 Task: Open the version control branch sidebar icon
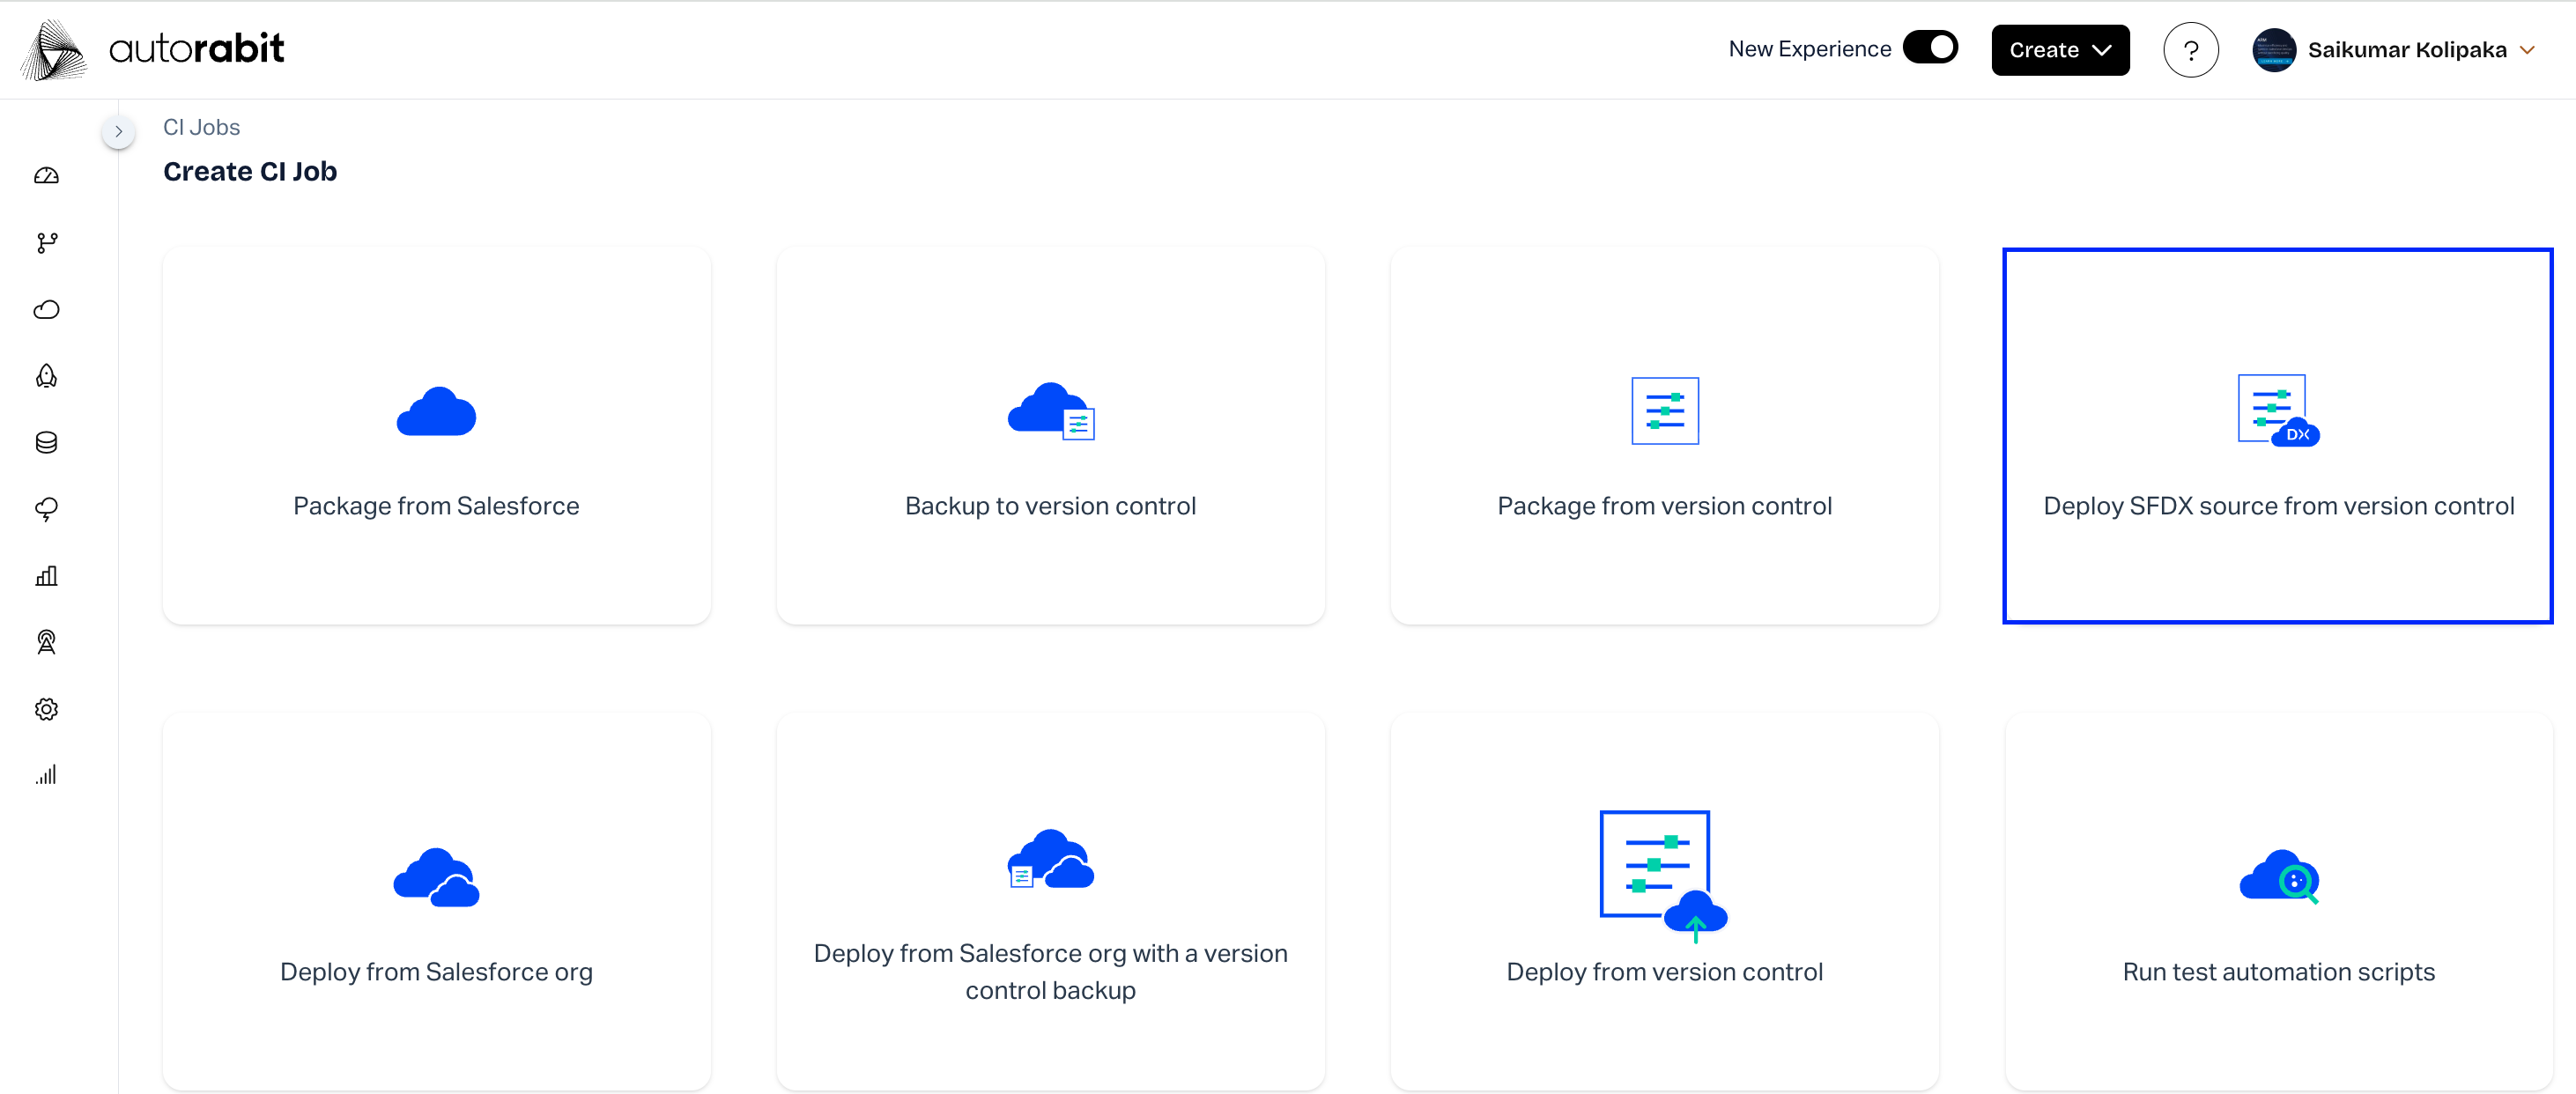46,243
